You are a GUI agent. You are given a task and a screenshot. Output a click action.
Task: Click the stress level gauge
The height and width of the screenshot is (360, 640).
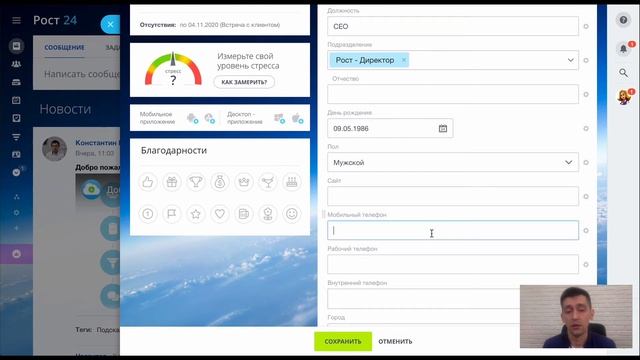[173, 69]
